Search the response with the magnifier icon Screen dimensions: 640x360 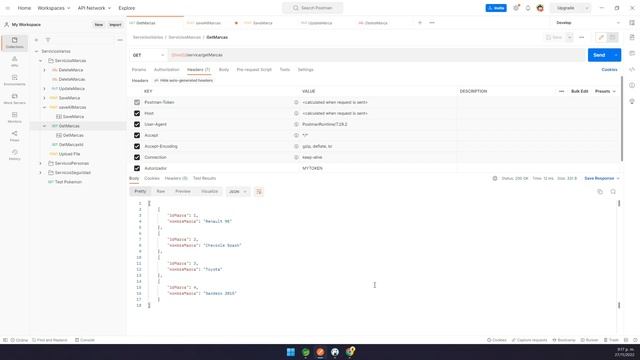(x=613, y=191)
